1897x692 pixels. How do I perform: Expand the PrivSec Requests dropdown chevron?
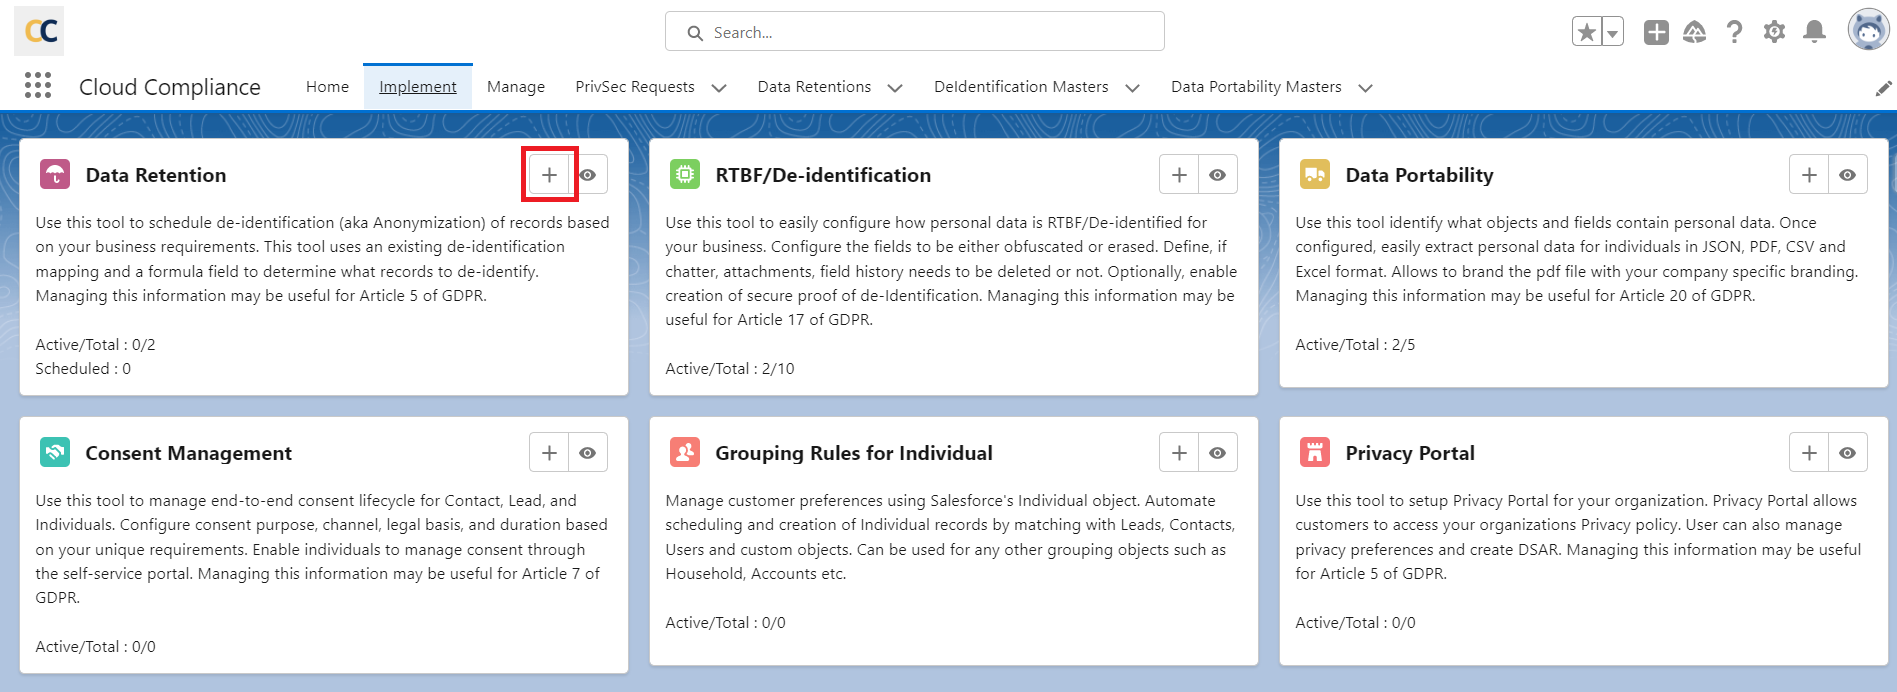tap(718, 88)
